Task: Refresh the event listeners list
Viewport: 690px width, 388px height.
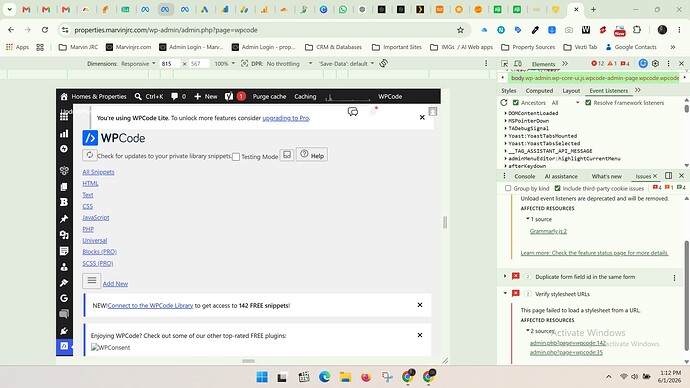Action: pyautogui.click(x=504, y=102)
